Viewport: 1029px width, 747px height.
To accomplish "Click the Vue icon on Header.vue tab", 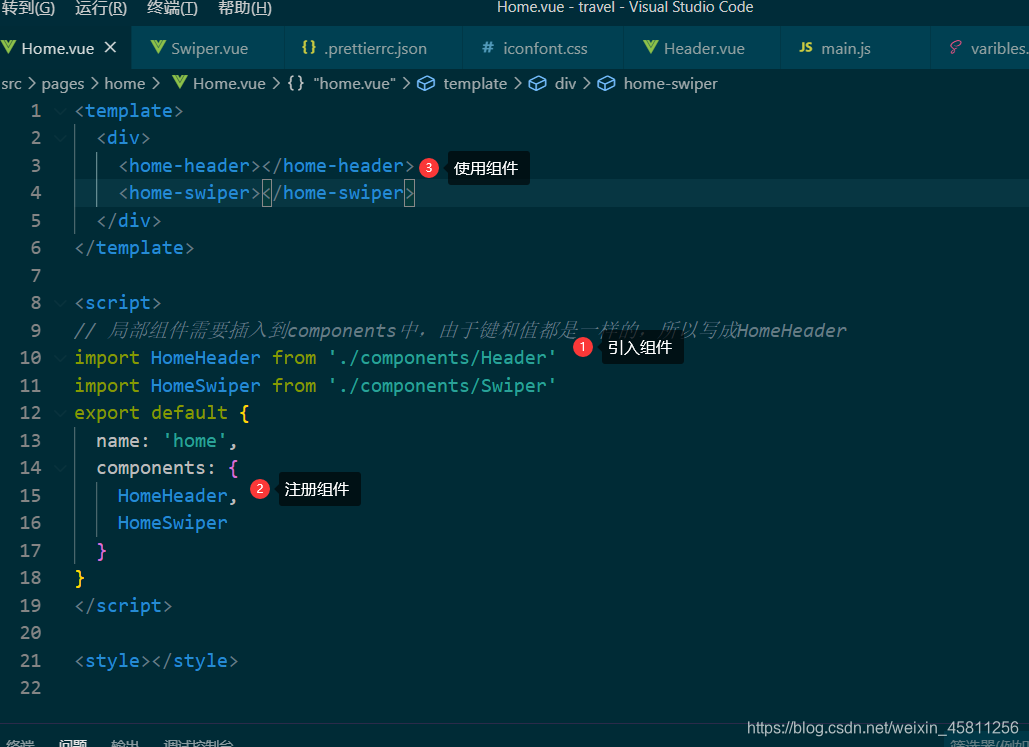I will [x=650, y=47].
